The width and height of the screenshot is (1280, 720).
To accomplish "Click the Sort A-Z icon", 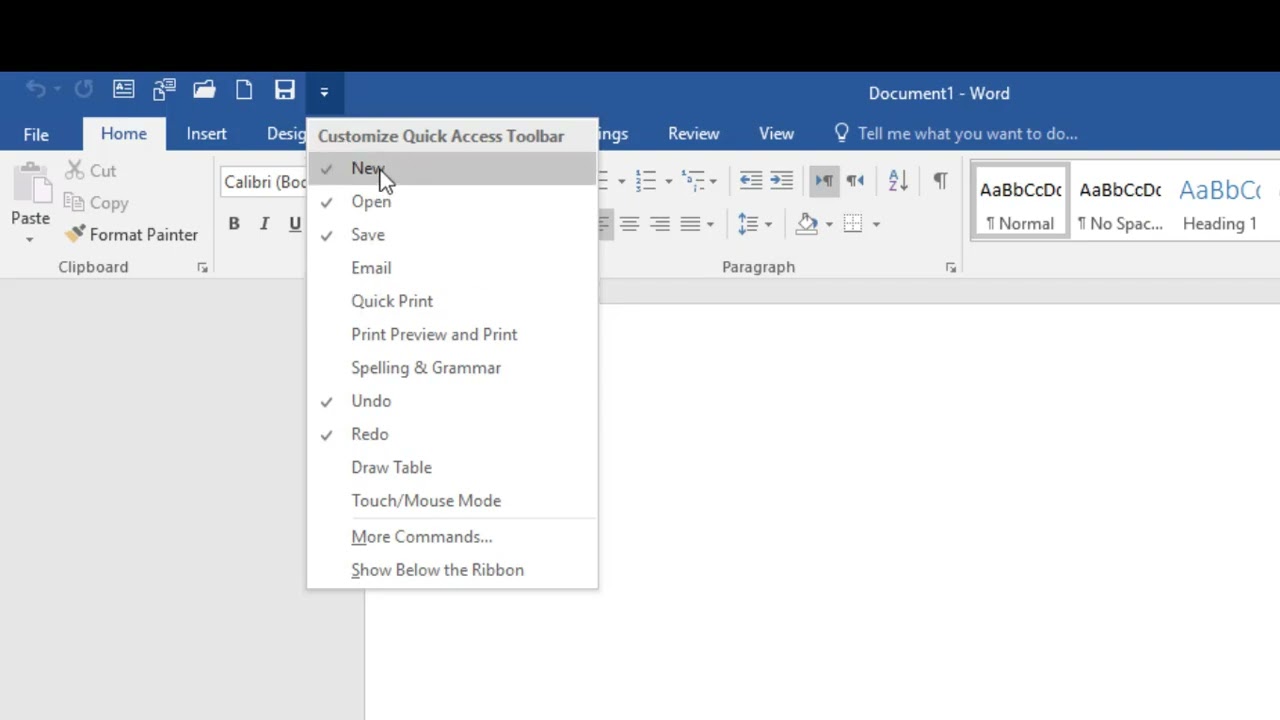I will pos(898,181).
